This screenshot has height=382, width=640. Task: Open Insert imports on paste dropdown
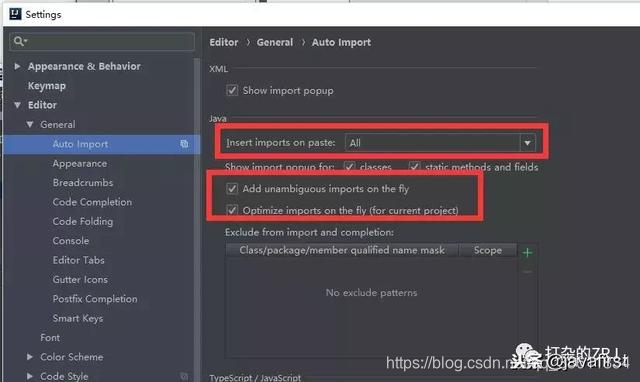440,143
